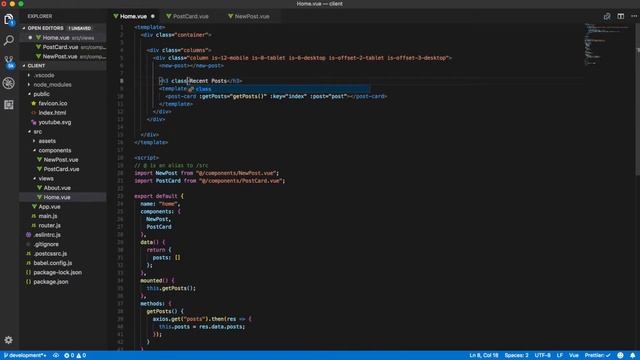The image size is (640, 360).
Task: Open package.json file
Action: (63, 282)
